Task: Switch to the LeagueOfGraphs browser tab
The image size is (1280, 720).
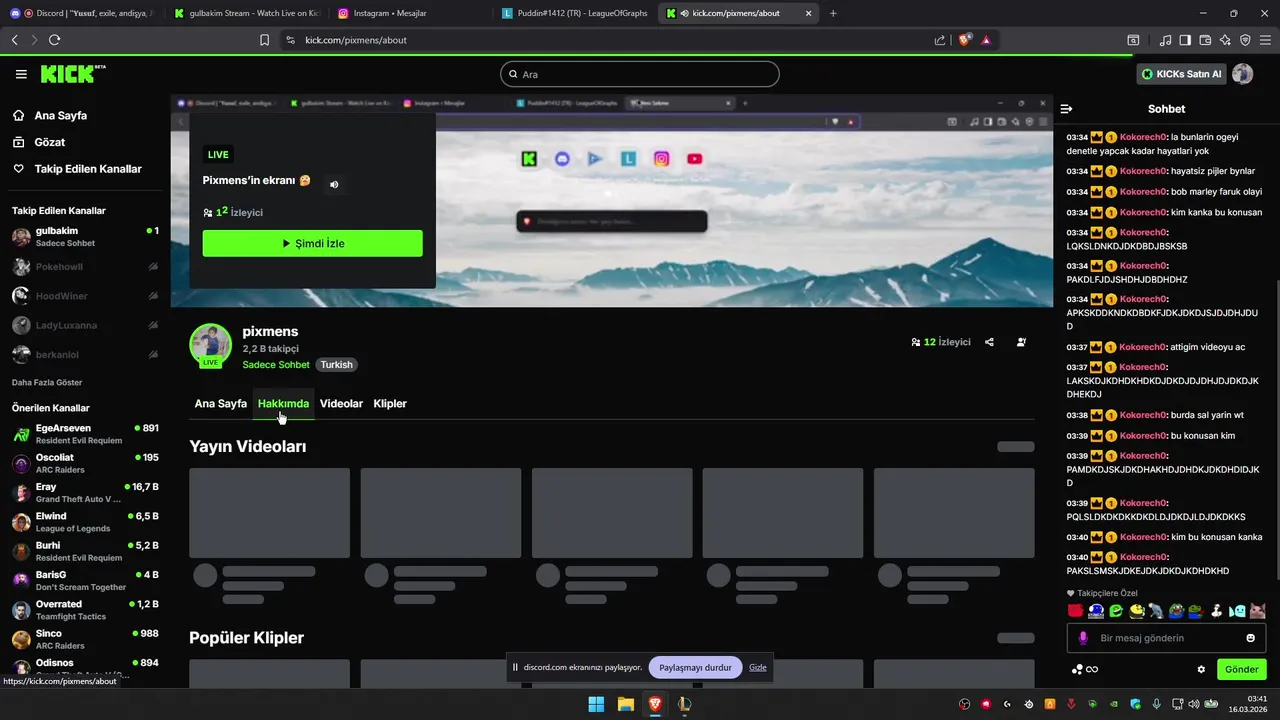Action: (575, 14)
